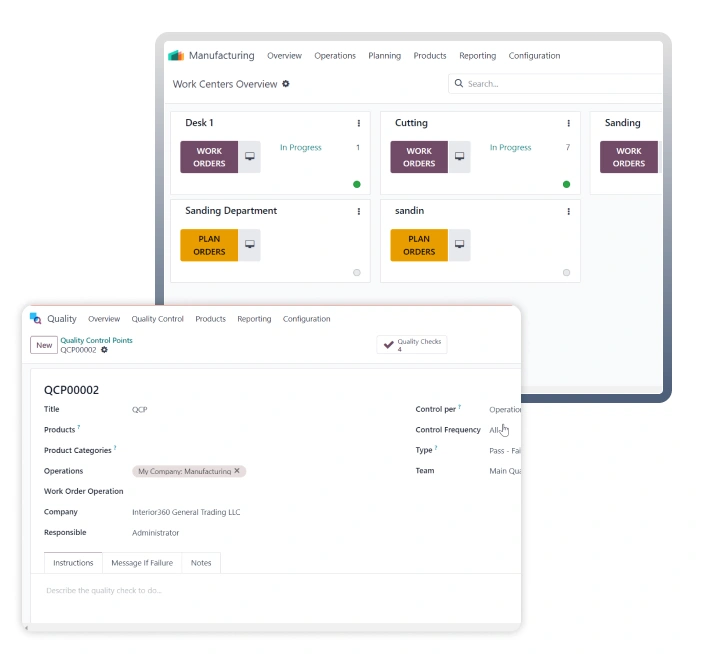Screen dimensions: 702x654
Task: Show help tooltip for Type field
Action: coord(436,447)
